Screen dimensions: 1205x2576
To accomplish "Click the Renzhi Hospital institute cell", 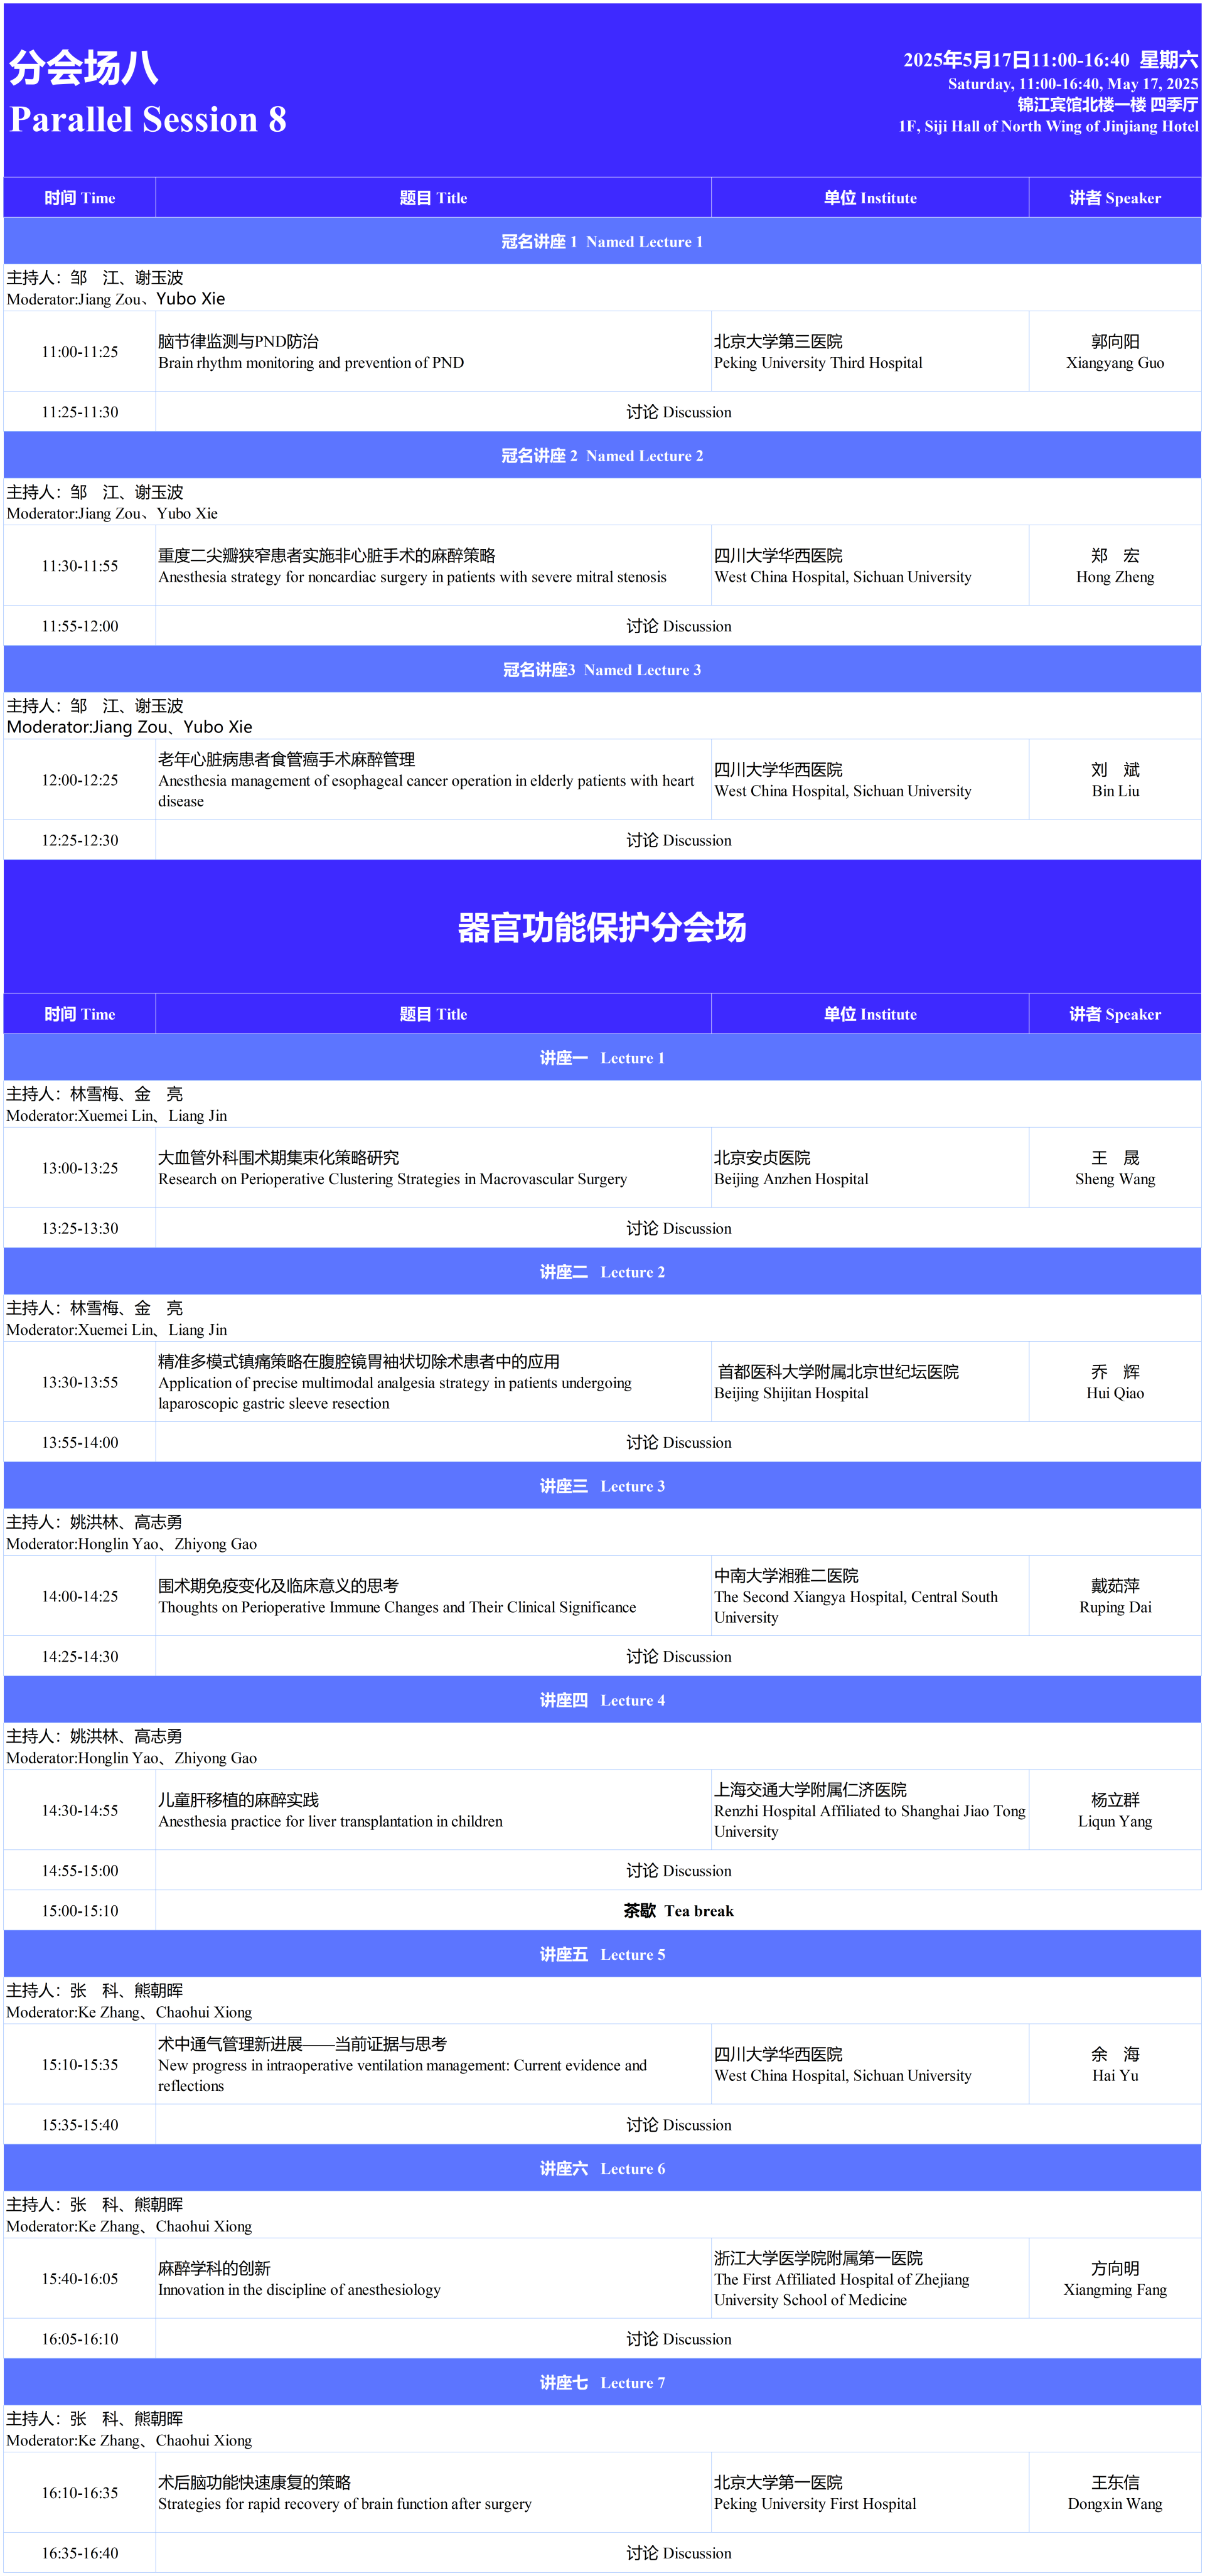I will 870,1810.
